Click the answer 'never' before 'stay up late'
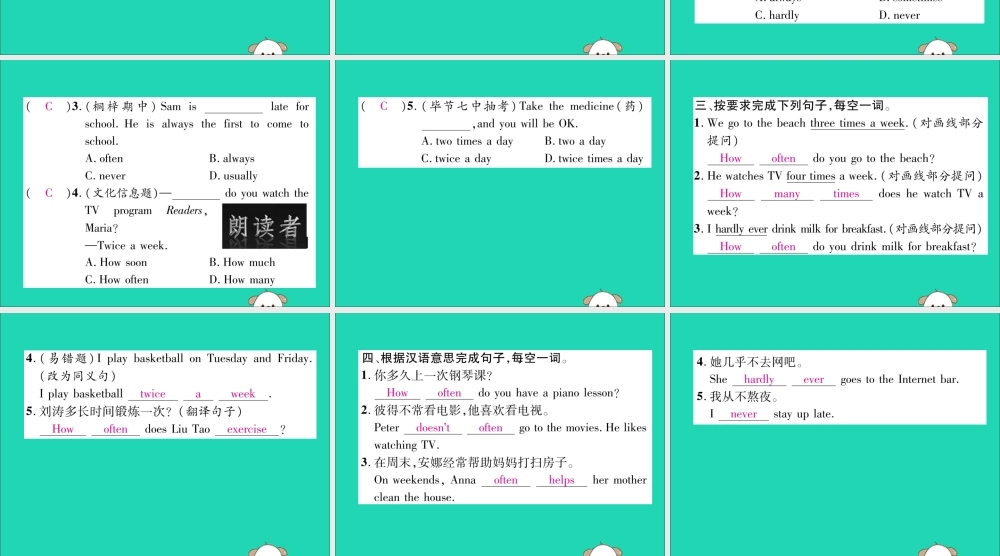Viewport: 1000px width, 556px height. pyautogui.click(x=744, y=414)
